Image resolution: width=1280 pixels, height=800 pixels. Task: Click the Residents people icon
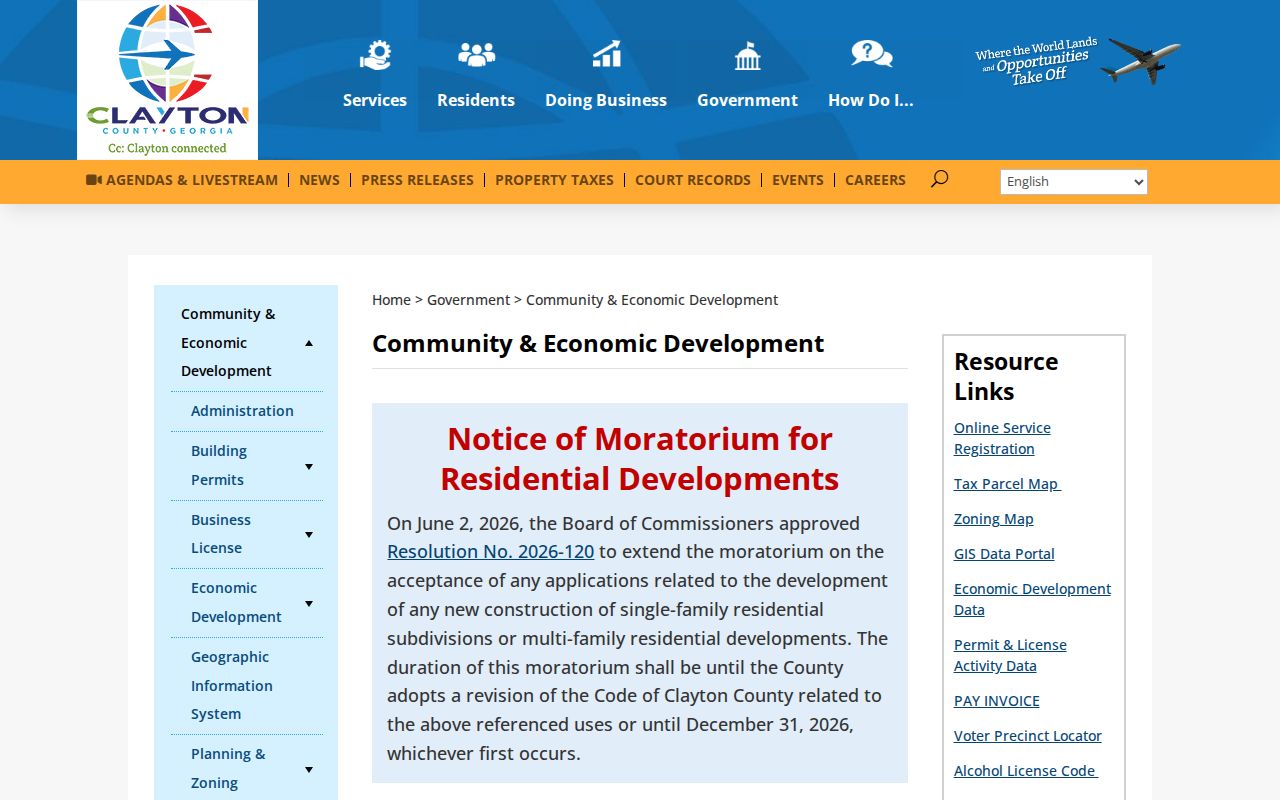click(x=476, y=54)
